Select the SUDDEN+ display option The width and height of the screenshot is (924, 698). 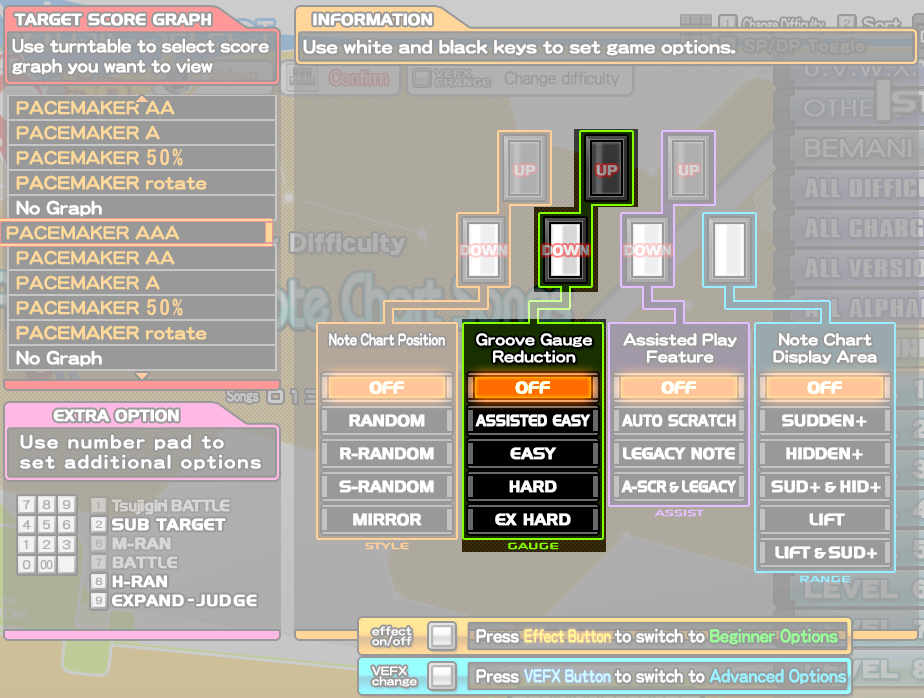[x=825, y=420]
